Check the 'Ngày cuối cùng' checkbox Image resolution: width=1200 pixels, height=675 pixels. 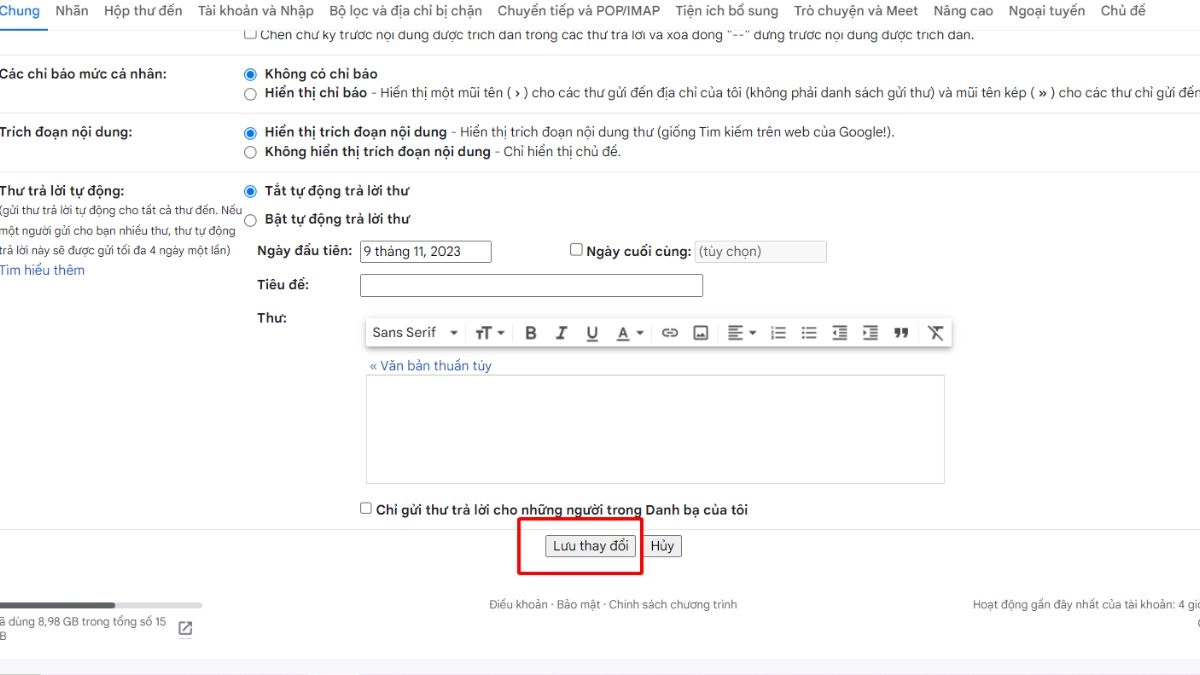(x=576, y=250)
